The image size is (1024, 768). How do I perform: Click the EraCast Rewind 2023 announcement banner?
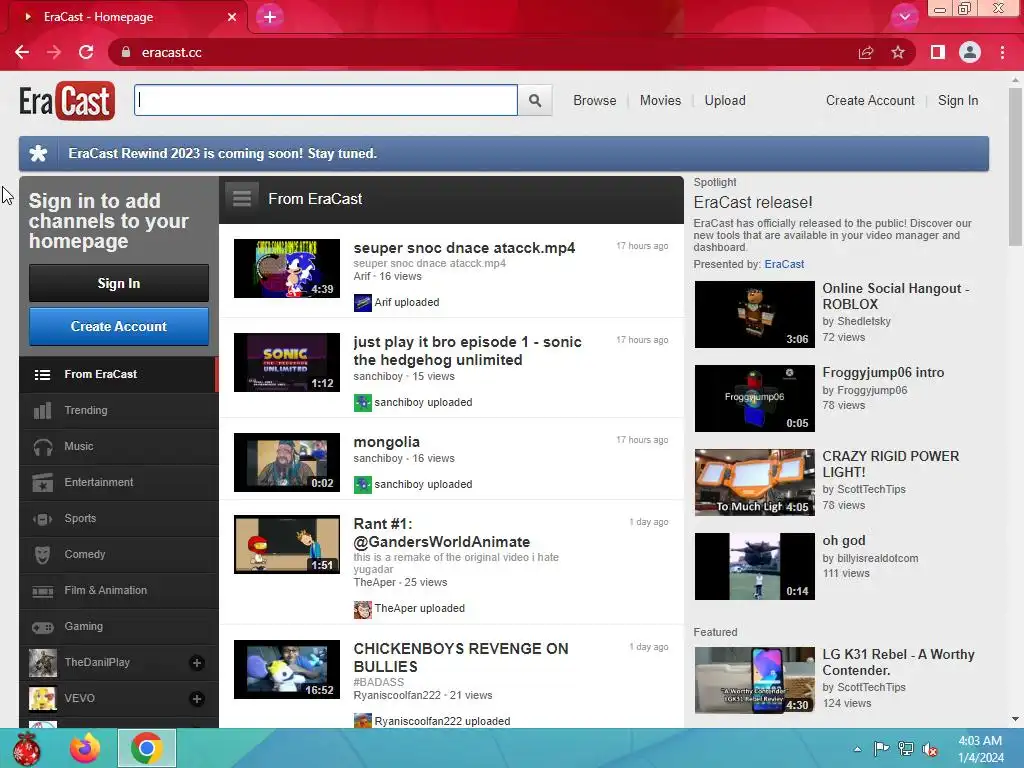pyautogui.click(x=504, y=154)
